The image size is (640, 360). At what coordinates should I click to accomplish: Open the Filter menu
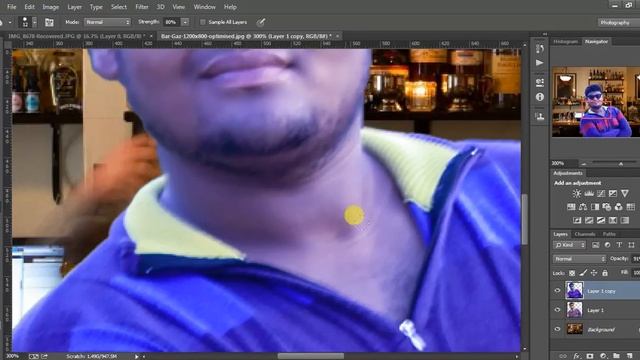[x=142, y=7]
